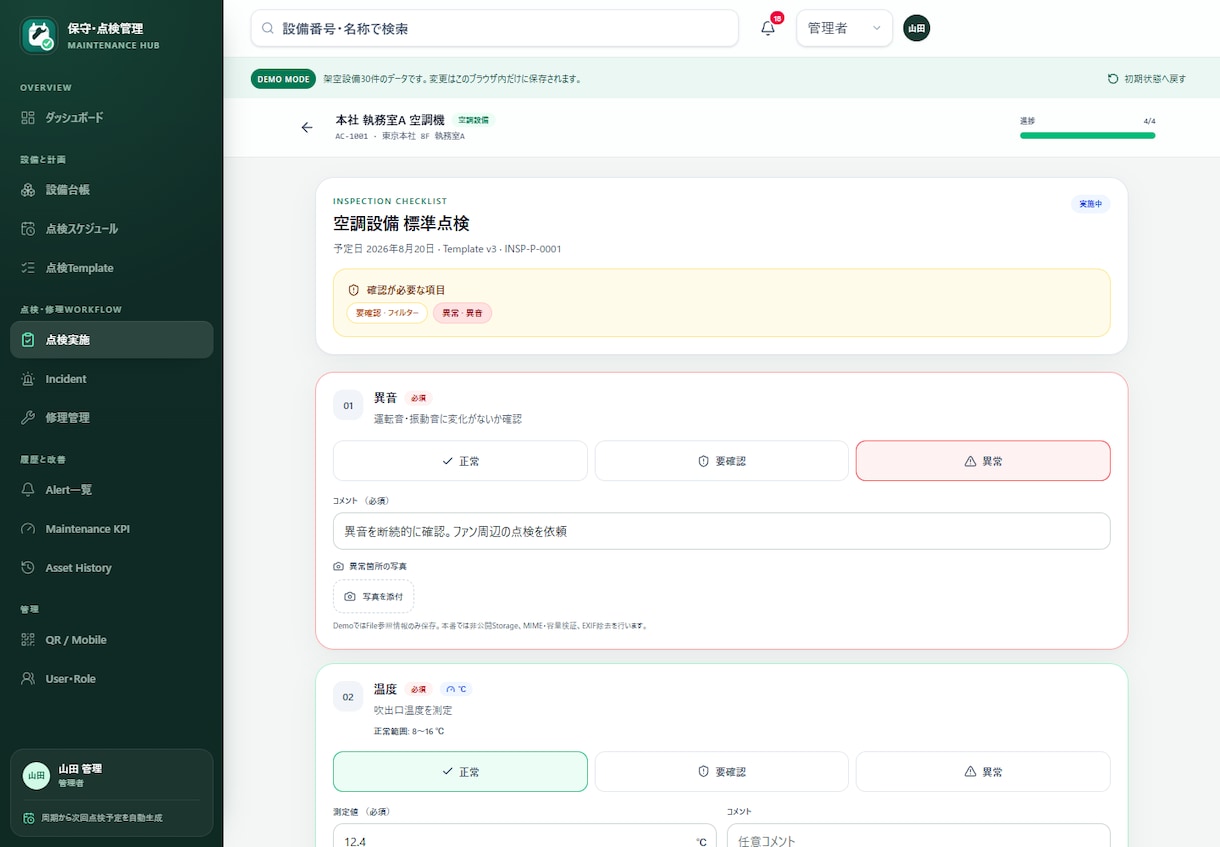
Task: Open Maintenance KPI in the sidebar
Action: (x=112, y=529)
